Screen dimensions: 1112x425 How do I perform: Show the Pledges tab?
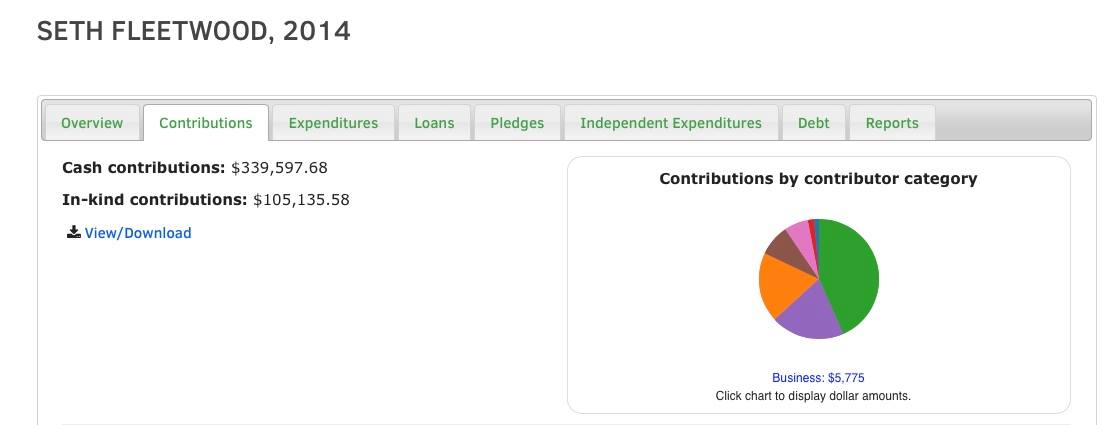pos(517,123)
